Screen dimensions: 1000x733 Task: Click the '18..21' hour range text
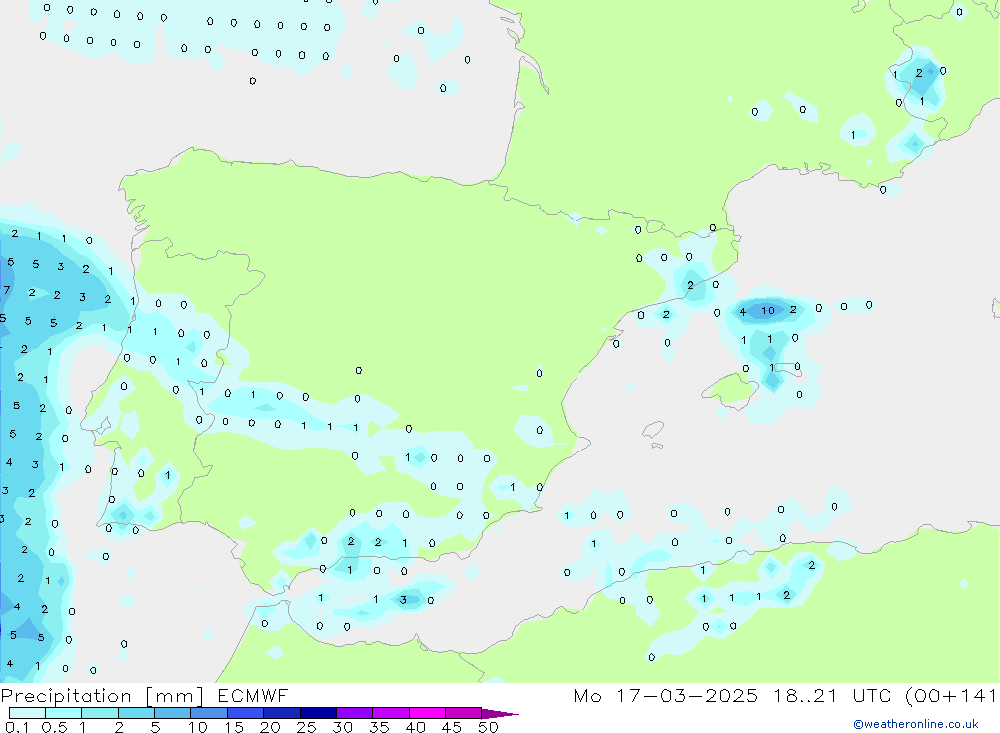(x=805, y=695)
